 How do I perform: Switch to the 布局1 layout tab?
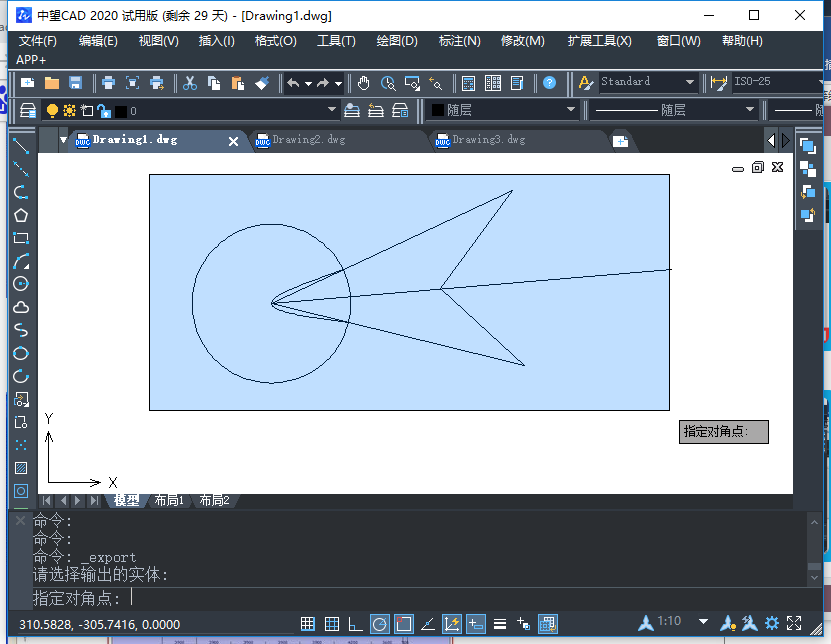pyautogui.click(x=169, y=500)
